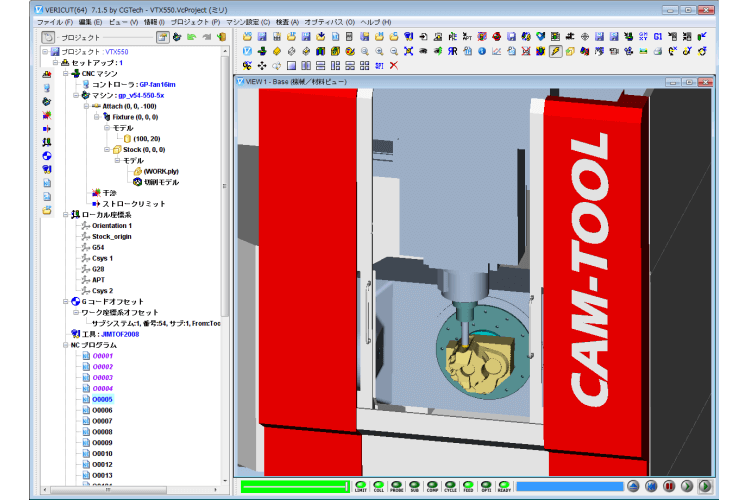Select the four views grid layout icon

[x=364, y=66]
